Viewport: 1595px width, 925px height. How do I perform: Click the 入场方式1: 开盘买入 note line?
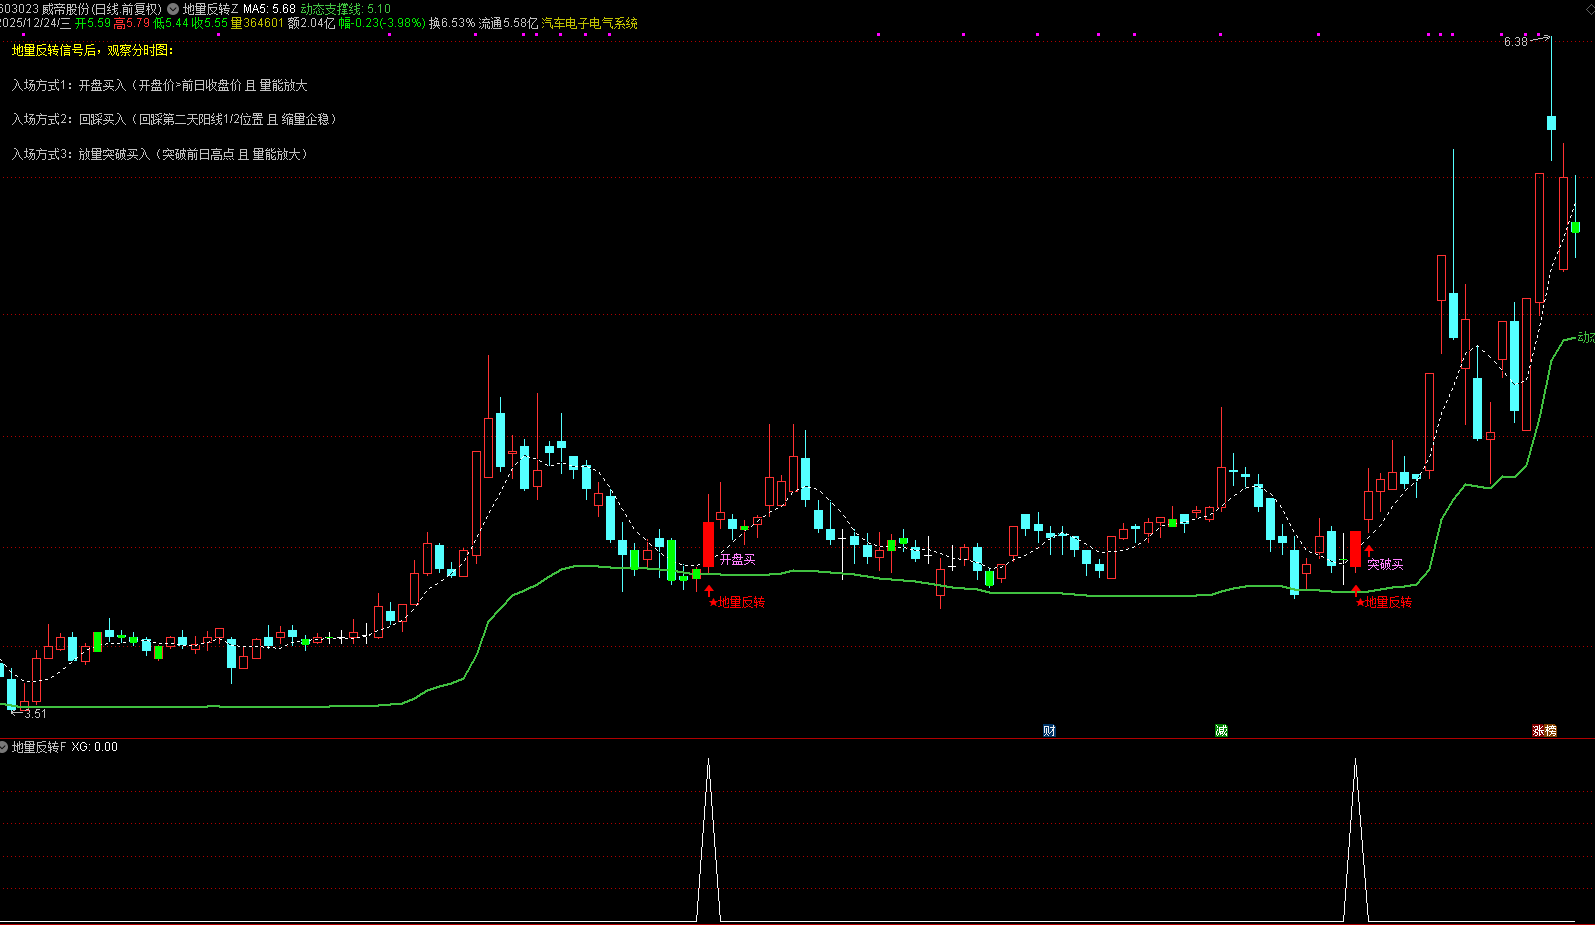pyautogui.click(x=159, y=86)
